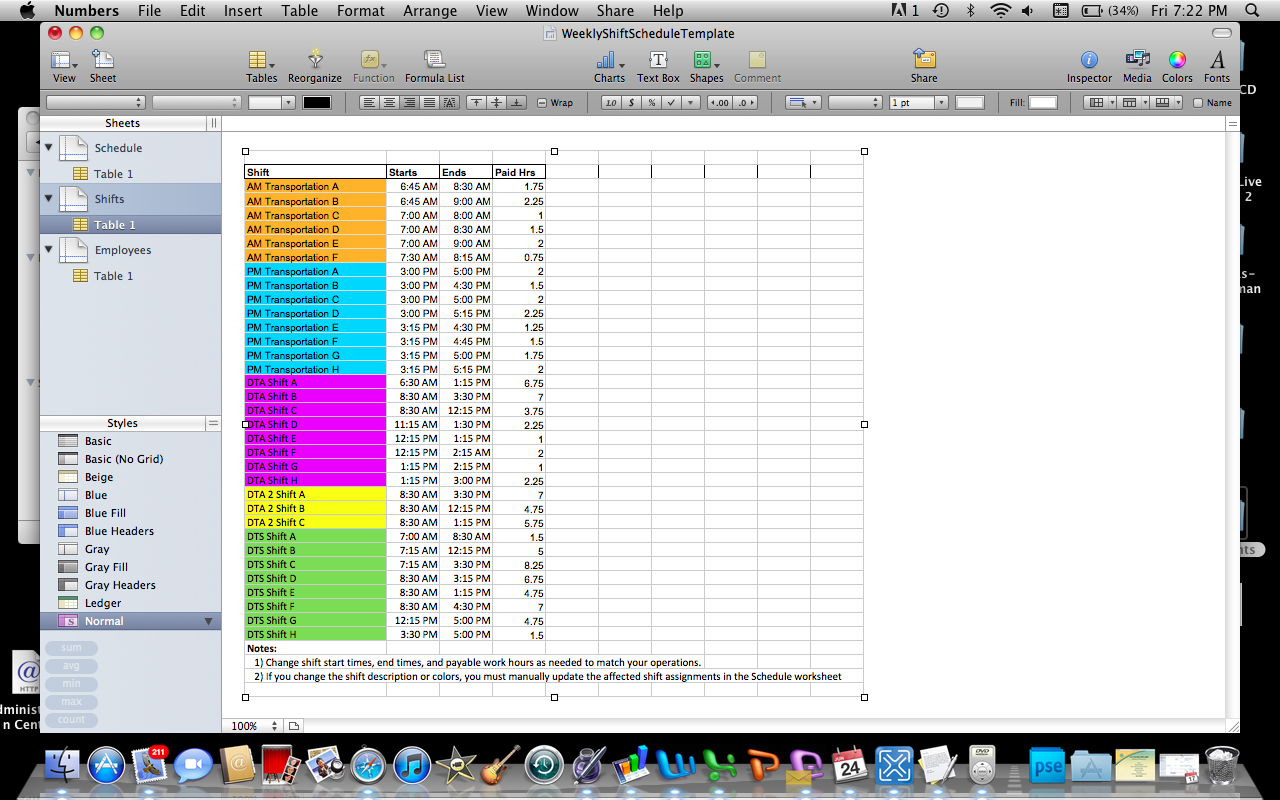Open the Inspector
Screen dimensions: 1280x800
[x=1089, y=65]
